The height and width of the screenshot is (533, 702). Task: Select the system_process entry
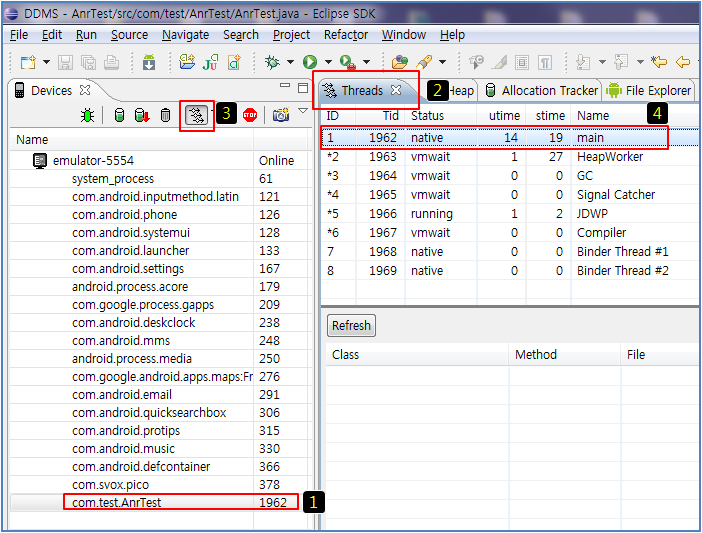pos(160,179)
